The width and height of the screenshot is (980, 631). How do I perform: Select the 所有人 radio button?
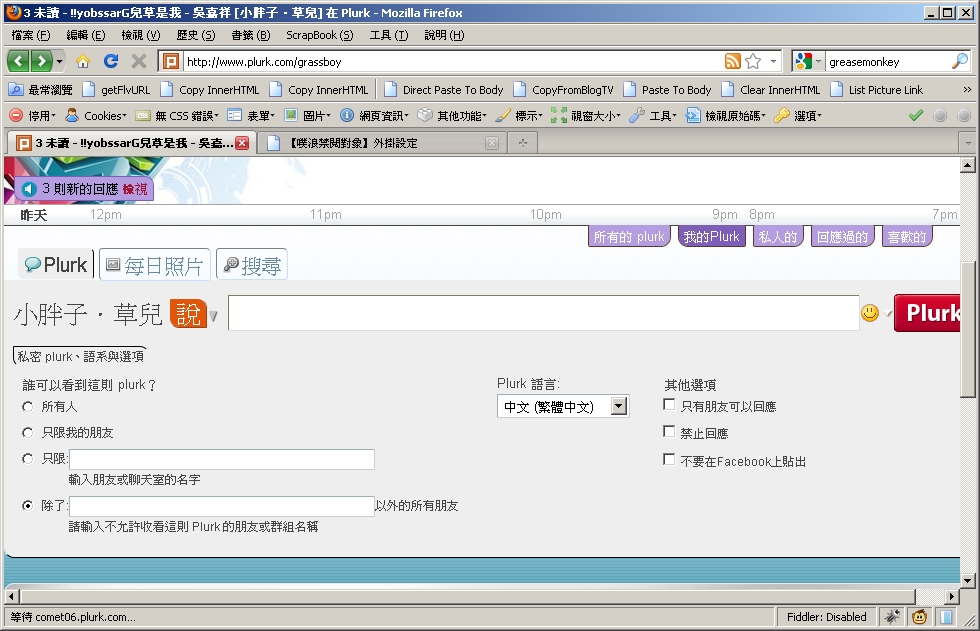tap(28, 407)
